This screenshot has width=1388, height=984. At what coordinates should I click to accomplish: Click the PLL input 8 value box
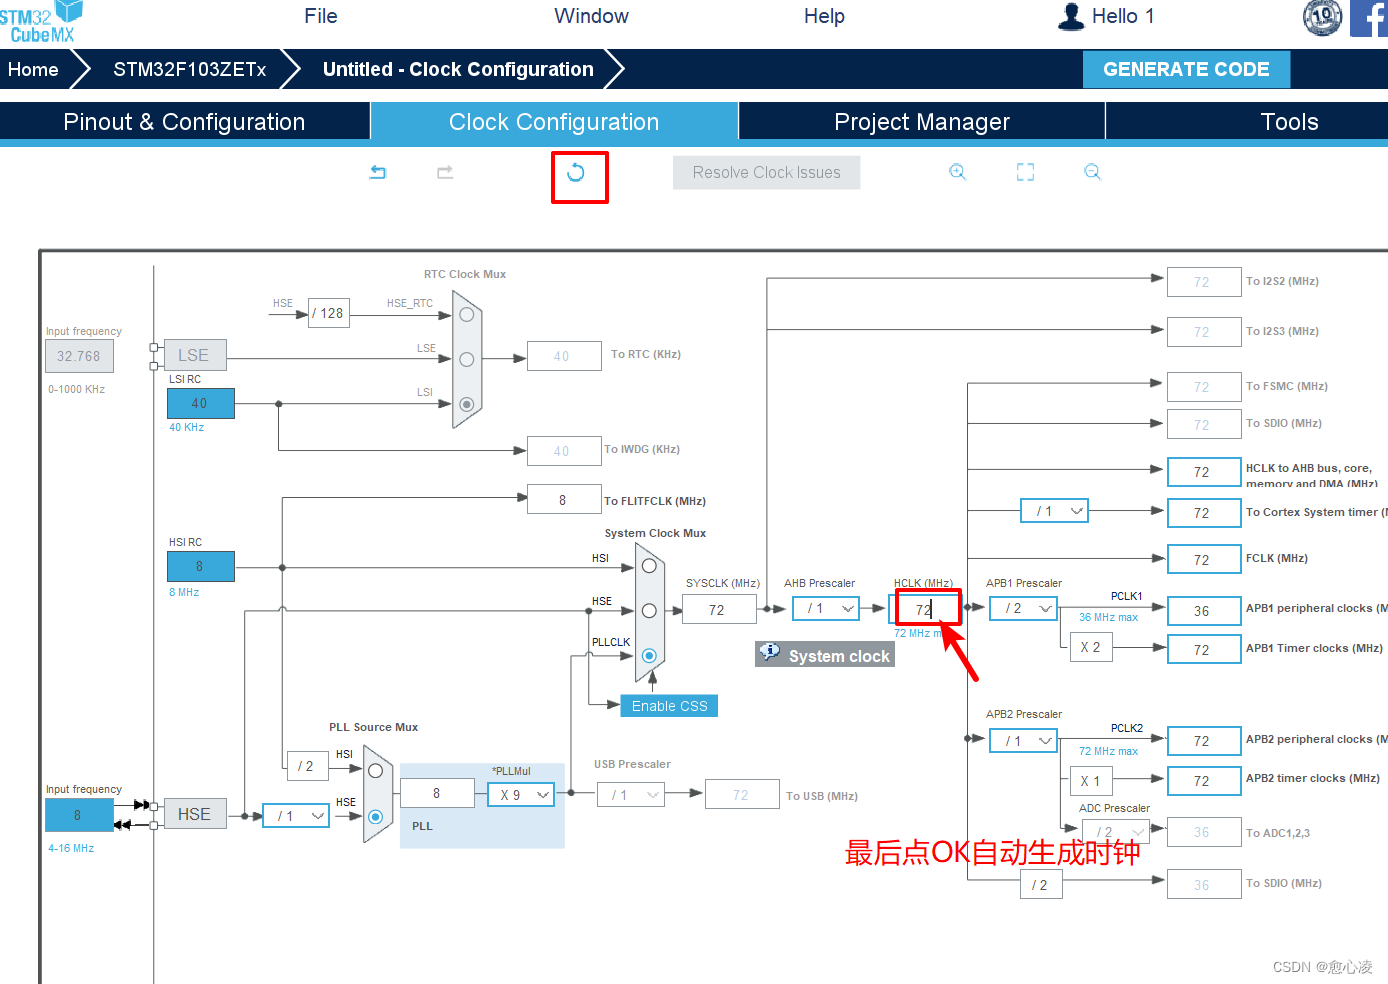pyautogui.click(x=437, y=793)
